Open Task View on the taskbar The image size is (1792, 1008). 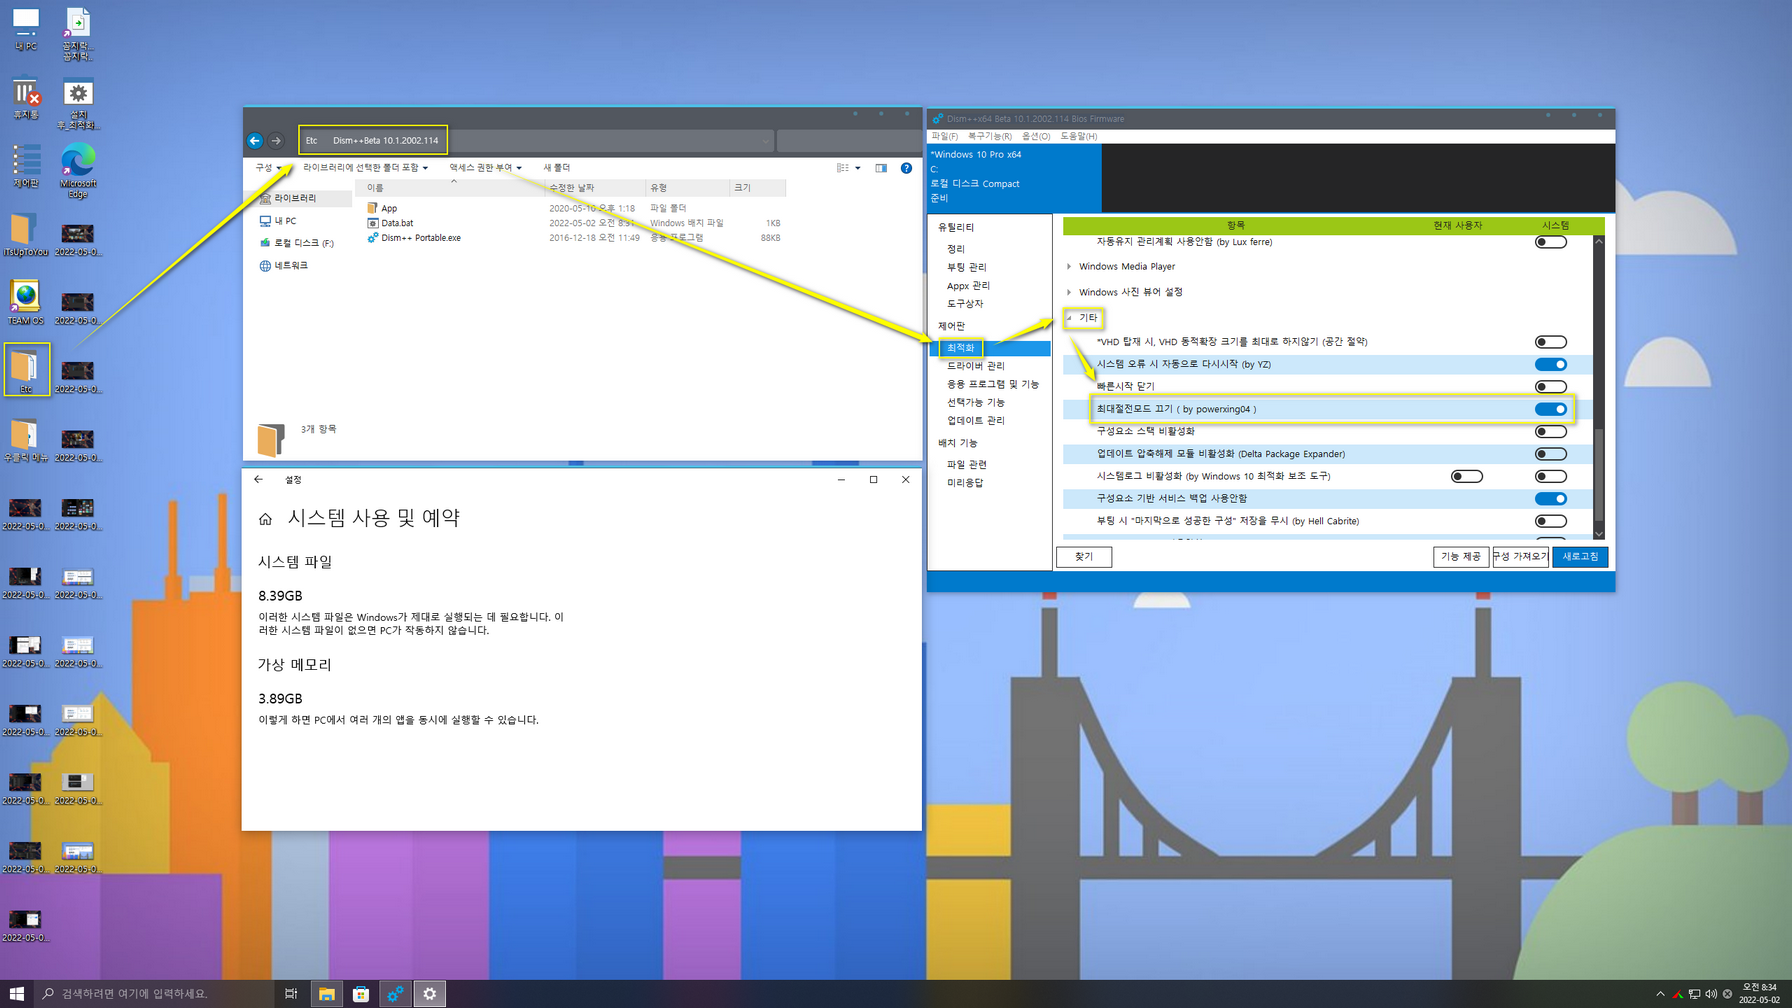tap(291, 994)
